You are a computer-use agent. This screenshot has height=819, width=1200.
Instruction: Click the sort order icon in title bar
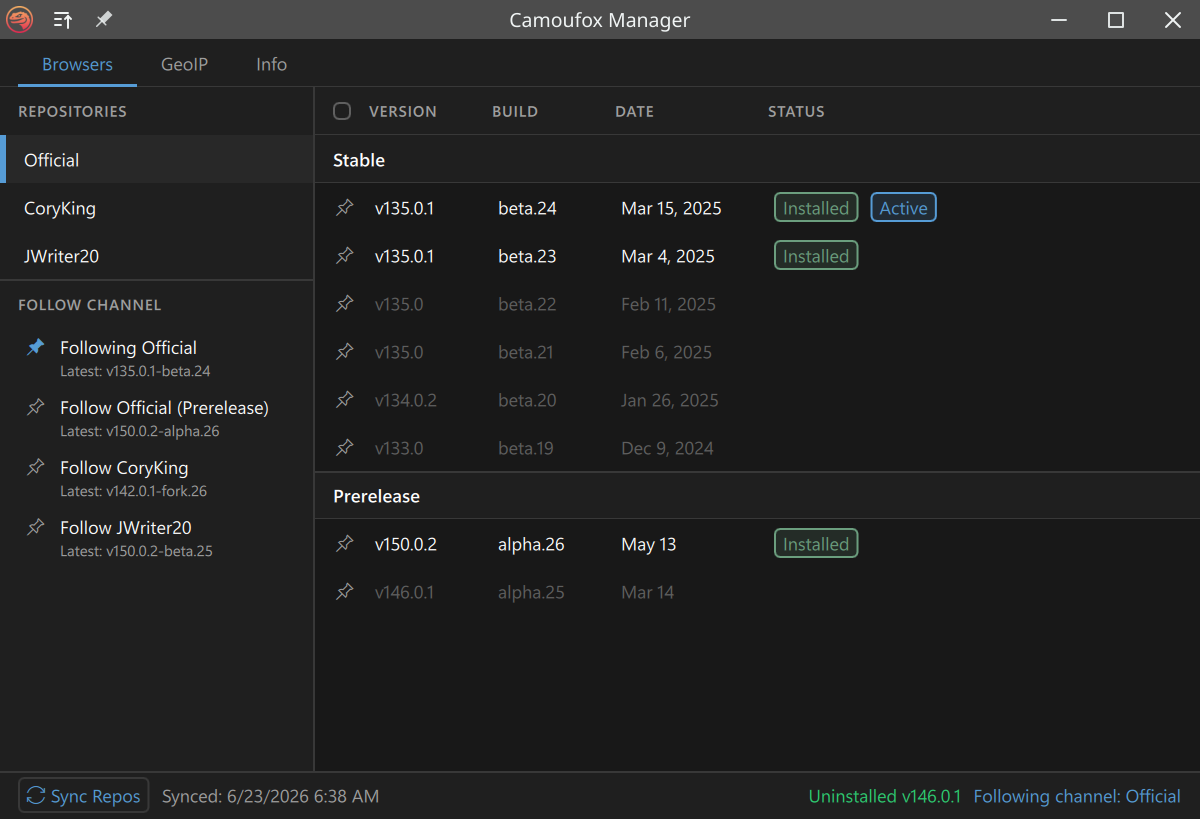(63, 20)
